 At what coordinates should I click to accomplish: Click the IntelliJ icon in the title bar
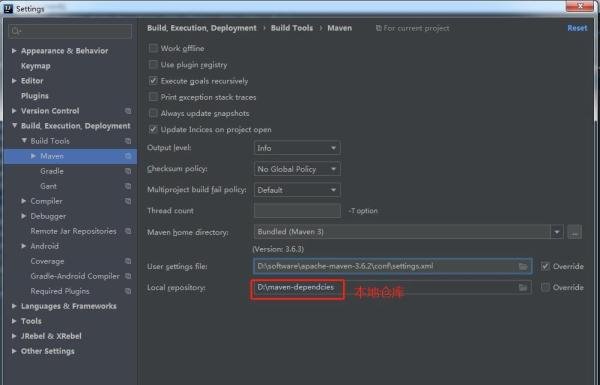8,8
